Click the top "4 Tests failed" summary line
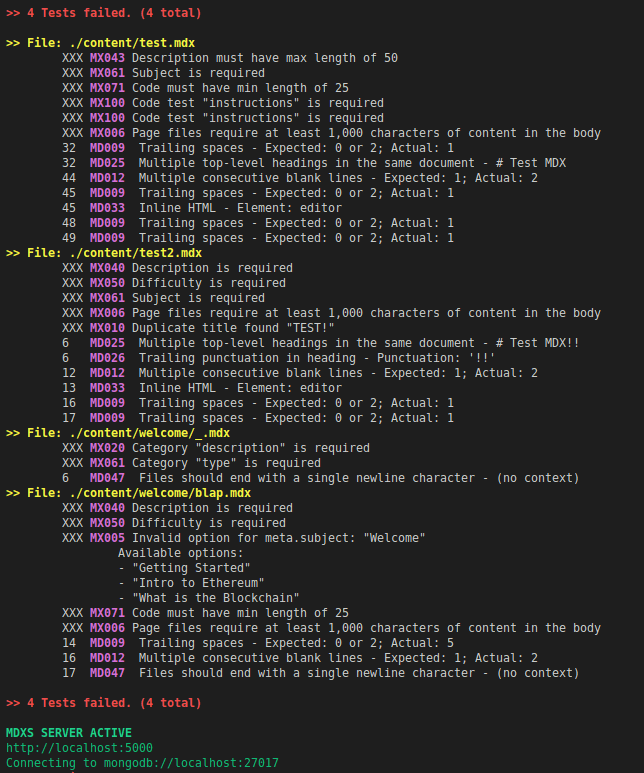The height and width of the screenshot is (773, 644). [104, 13]
